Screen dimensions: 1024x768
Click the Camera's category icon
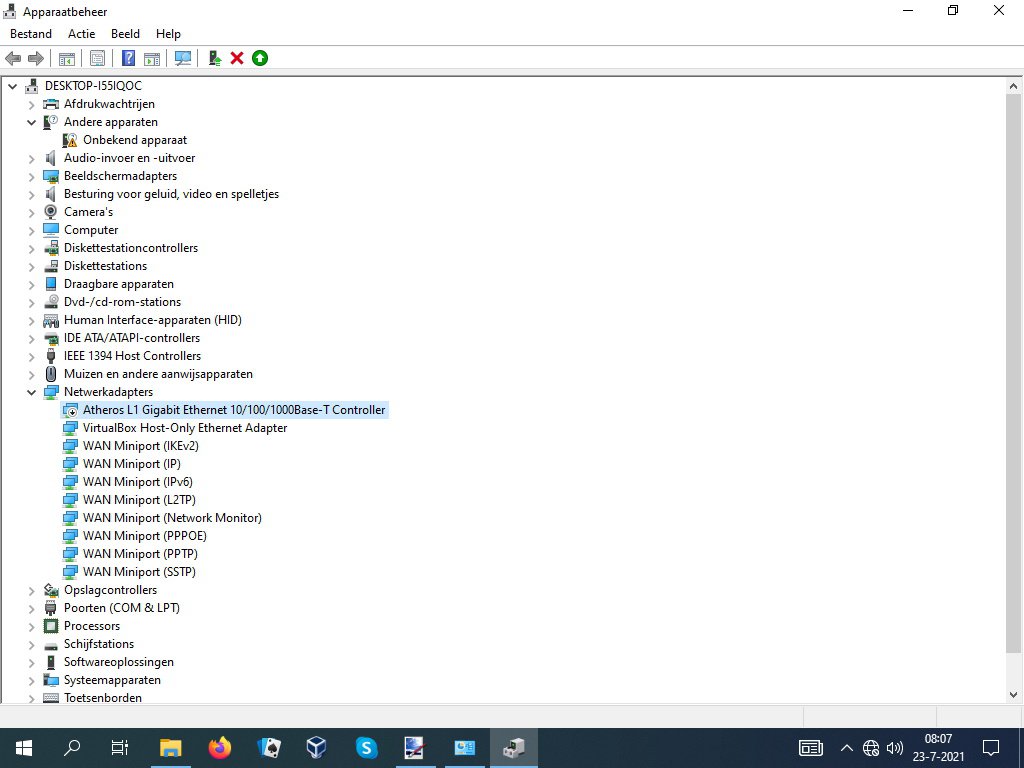coord(50,212)
